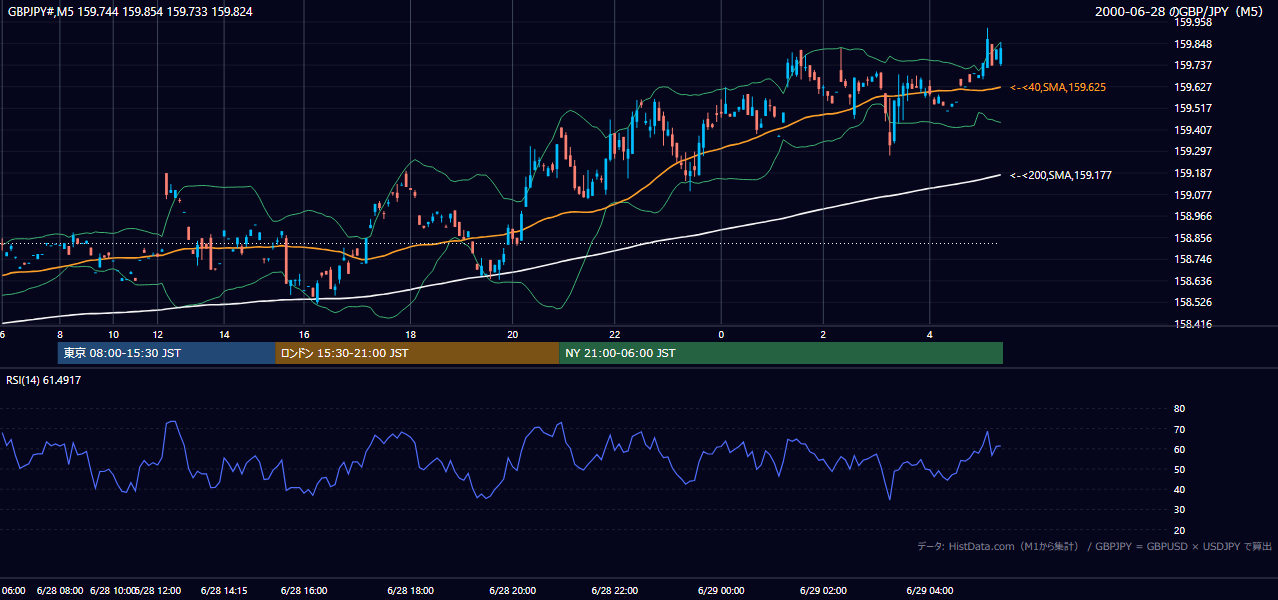Select the white '<-<200,SMA,159.177' label
Image resolution: width=1278 pixels, height=600 pixels.
pyautogui.click(x=1061, y=175)
